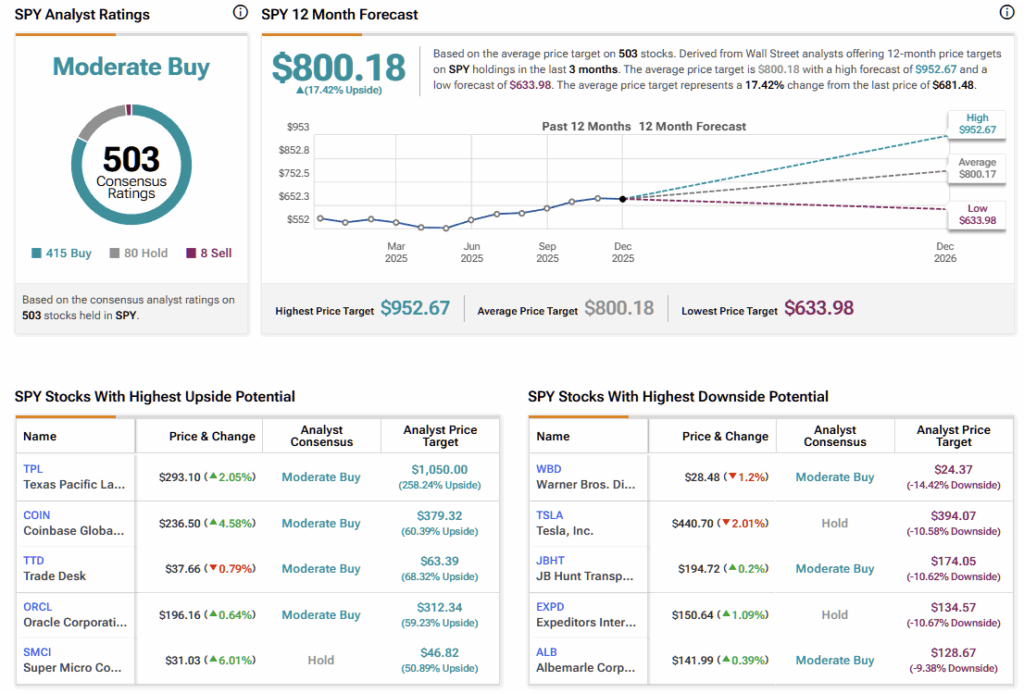Open the TPL ticker link

click(33, 468)
